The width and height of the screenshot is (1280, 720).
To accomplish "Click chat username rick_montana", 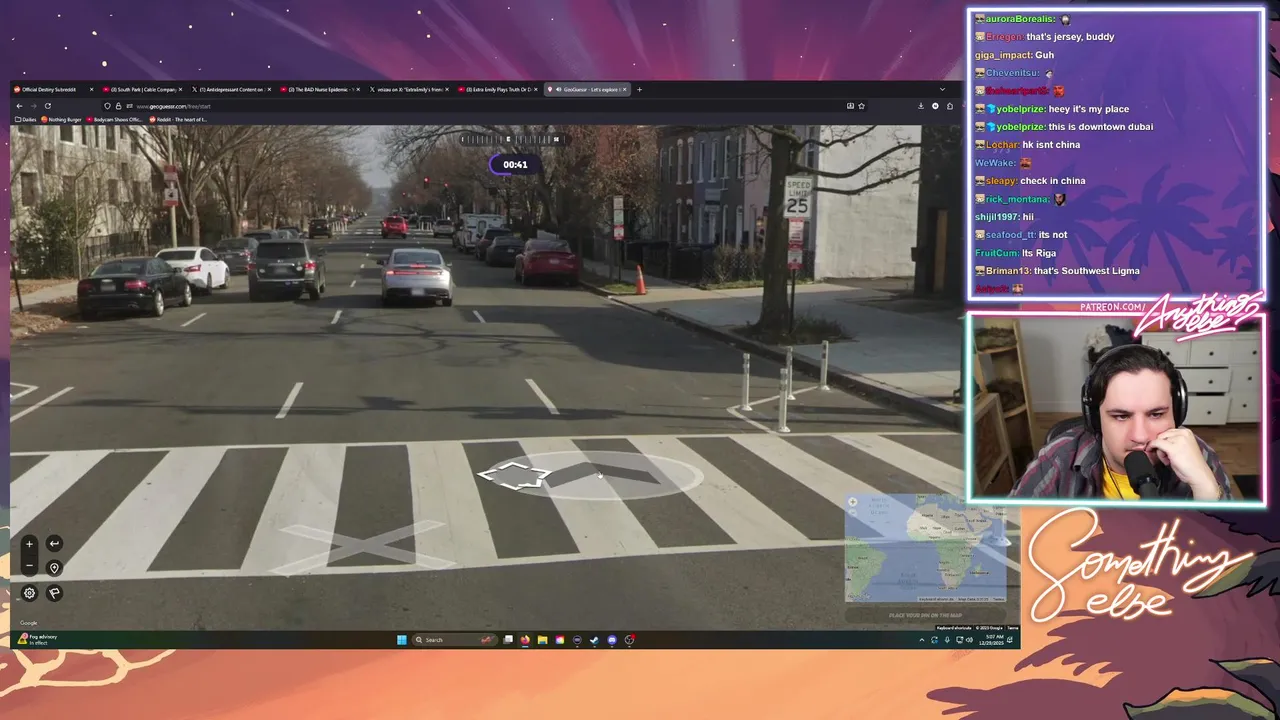I will click(1017, 199).
